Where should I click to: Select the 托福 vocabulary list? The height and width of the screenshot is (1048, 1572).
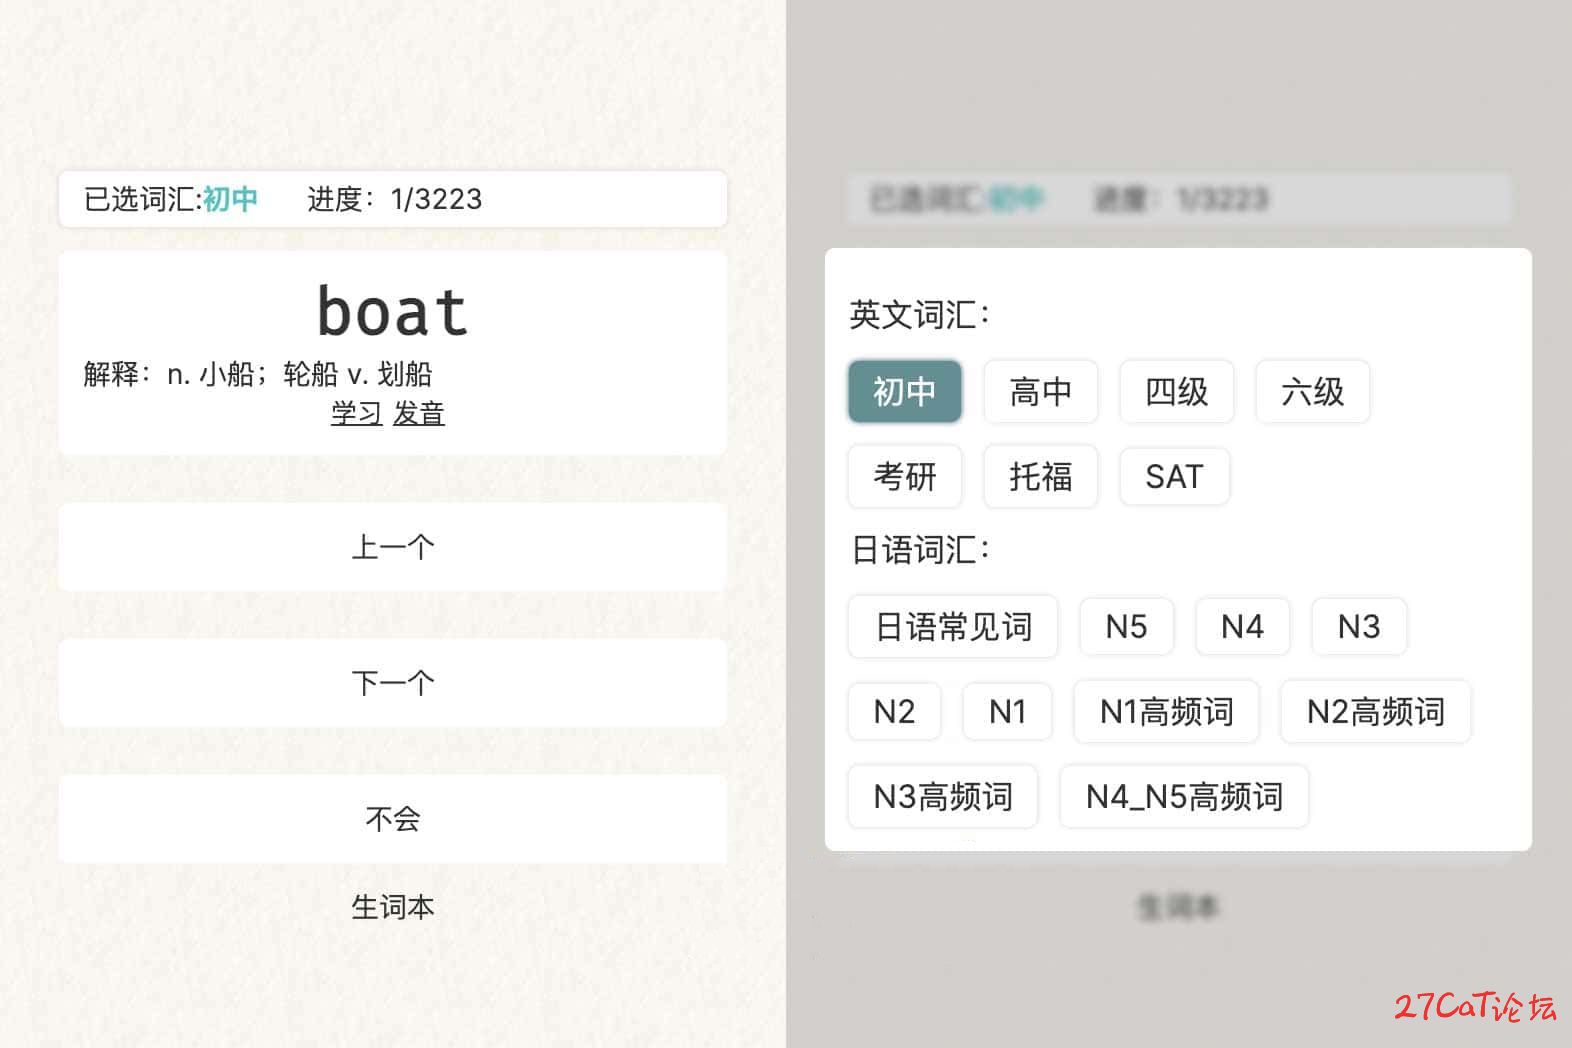(x=1041, y=476)
